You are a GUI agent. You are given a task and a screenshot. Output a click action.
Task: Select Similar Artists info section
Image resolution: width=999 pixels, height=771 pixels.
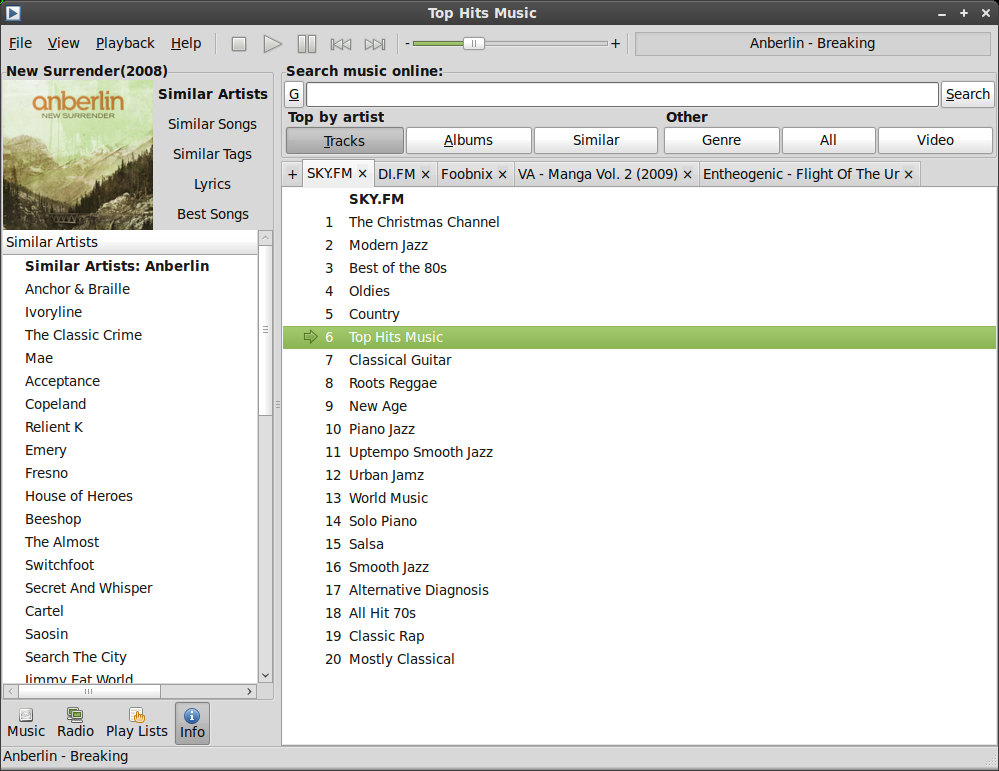[212, 94]
